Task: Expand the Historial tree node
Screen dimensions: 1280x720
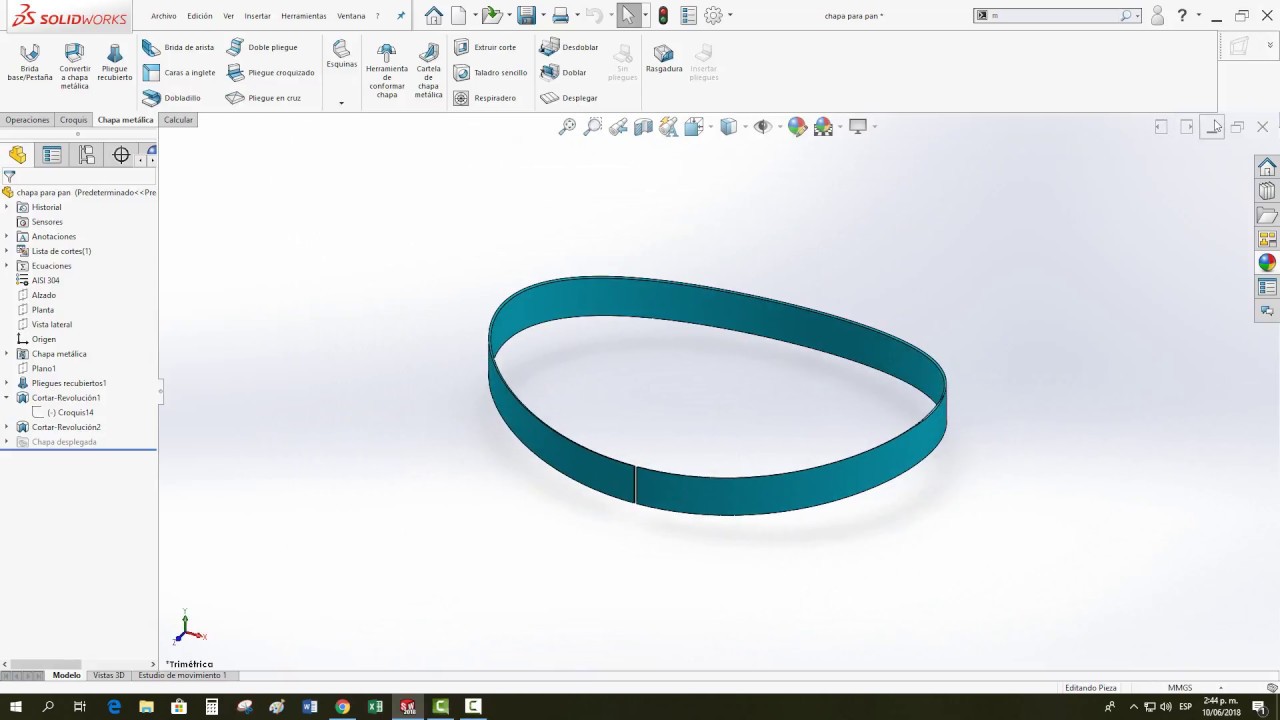Action: click(x=7, y=207)
